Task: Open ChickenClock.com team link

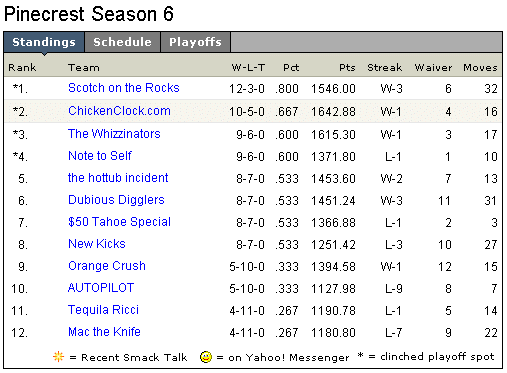Action: pos(119,111)
